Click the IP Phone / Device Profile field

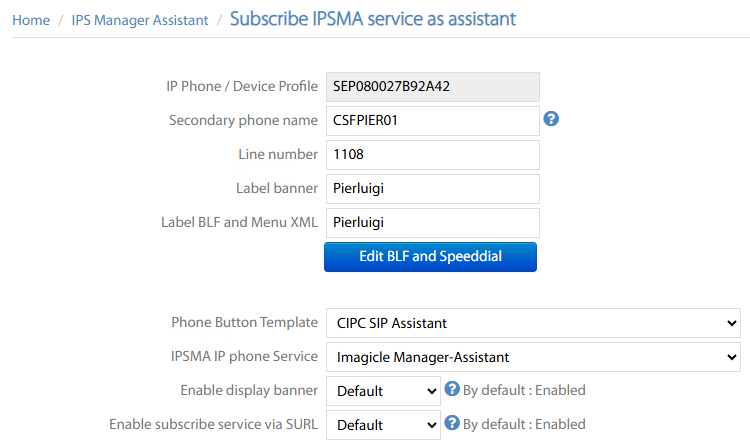(432, 86)
